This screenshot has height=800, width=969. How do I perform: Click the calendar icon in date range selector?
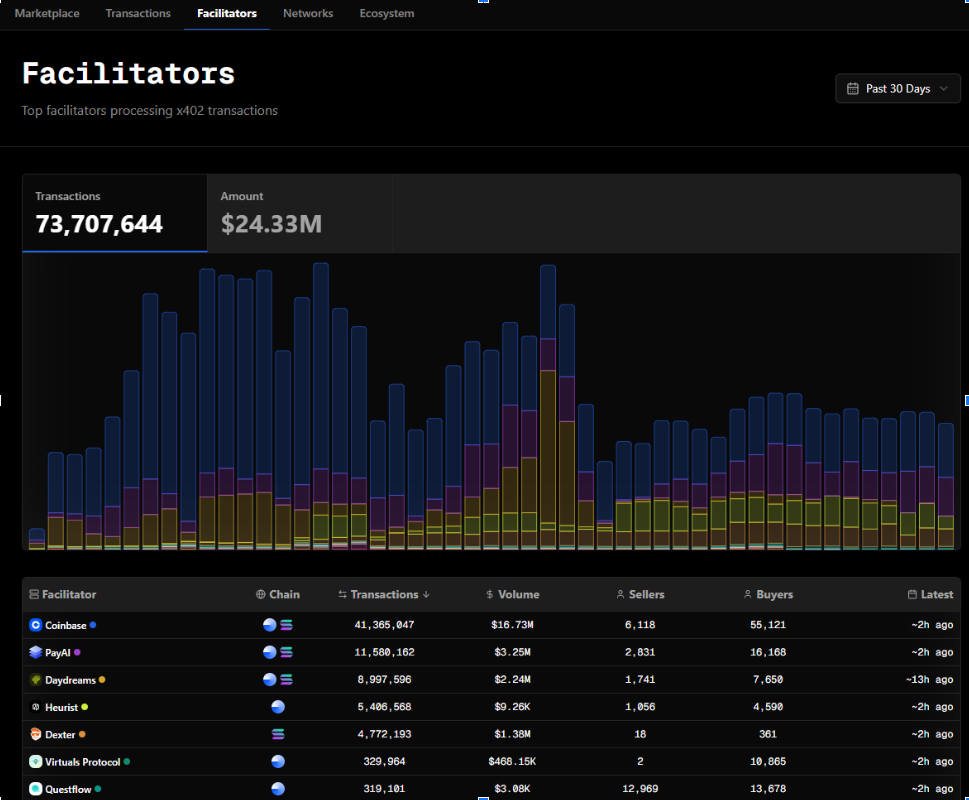click(853, 89)
